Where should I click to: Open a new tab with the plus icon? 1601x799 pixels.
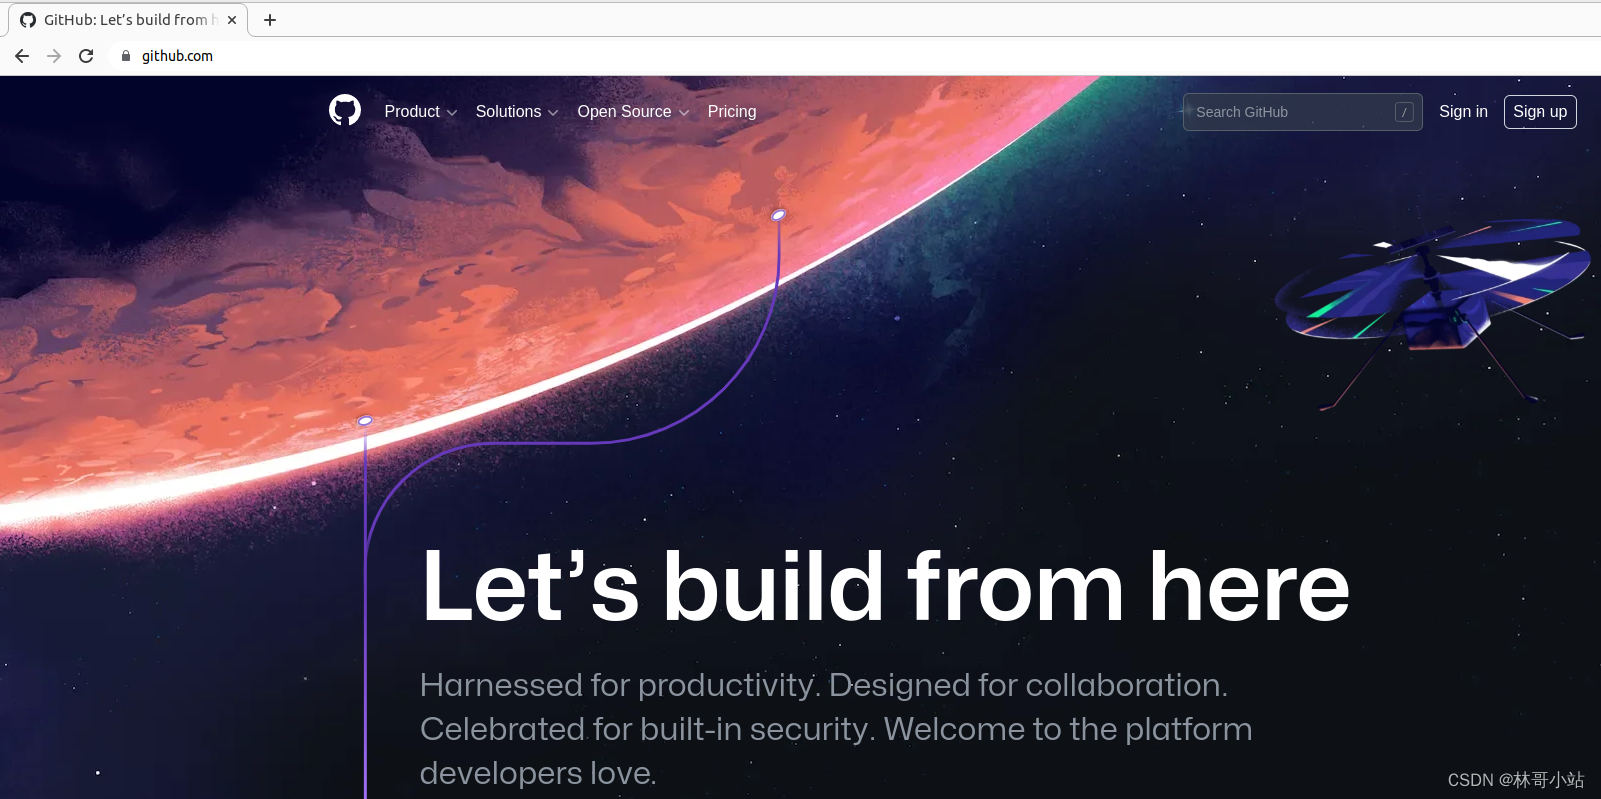coord(270,20)
